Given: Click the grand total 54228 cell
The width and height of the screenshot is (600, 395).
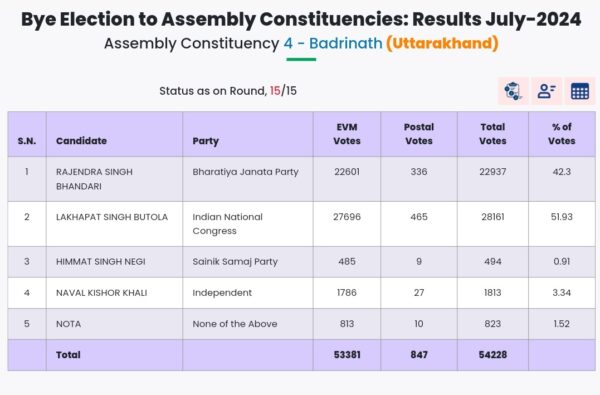Looking at the screenshot, I should 493,355.
